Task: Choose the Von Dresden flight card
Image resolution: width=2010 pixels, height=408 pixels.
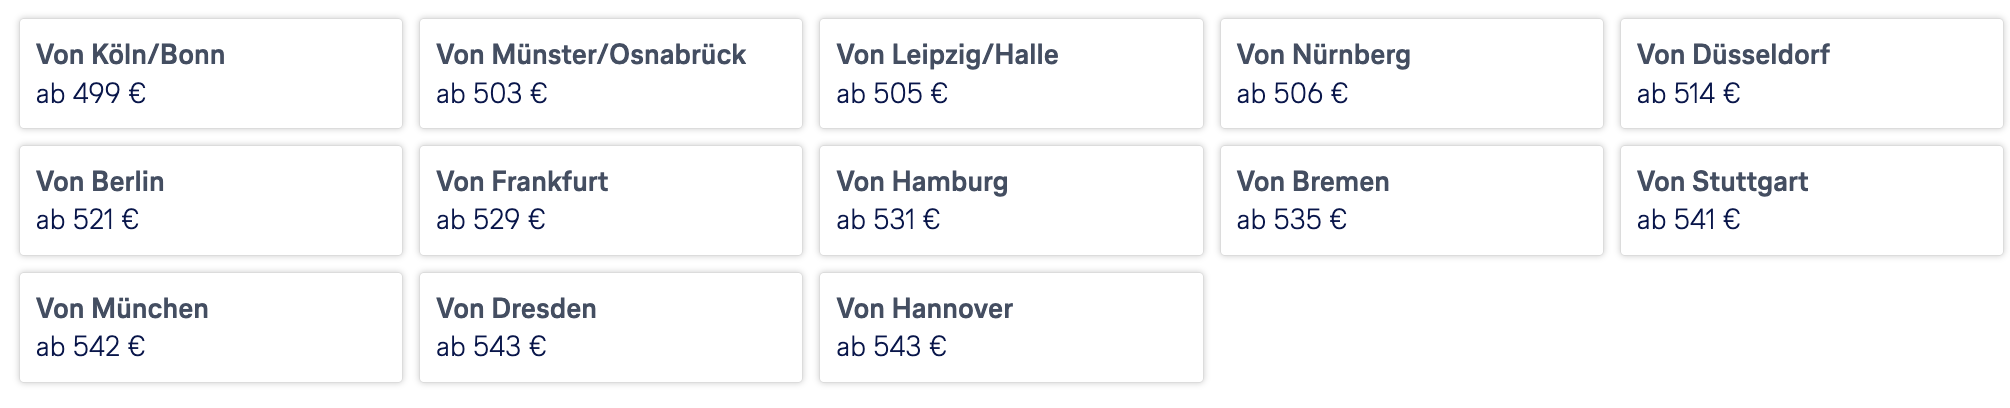Action: click(x=610, y=327)
